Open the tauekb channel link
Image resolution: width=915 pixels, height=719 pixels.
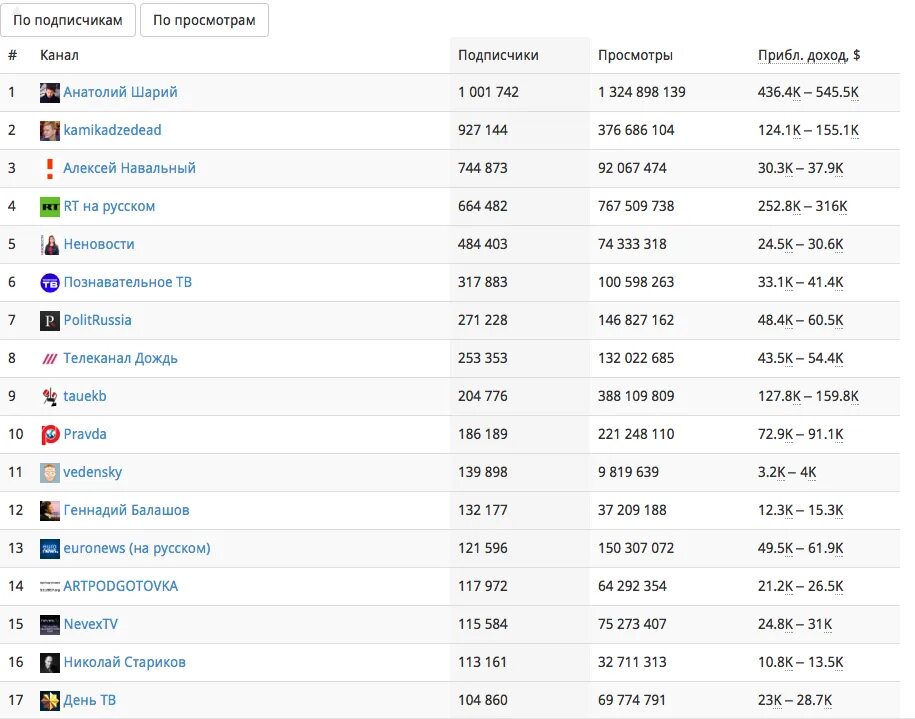[x=85, y=396]
